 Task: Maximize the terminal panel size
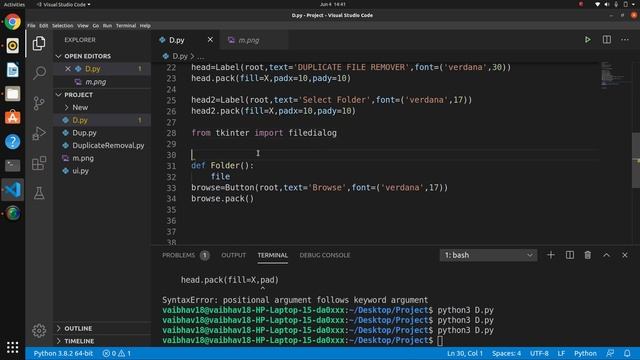606,255
